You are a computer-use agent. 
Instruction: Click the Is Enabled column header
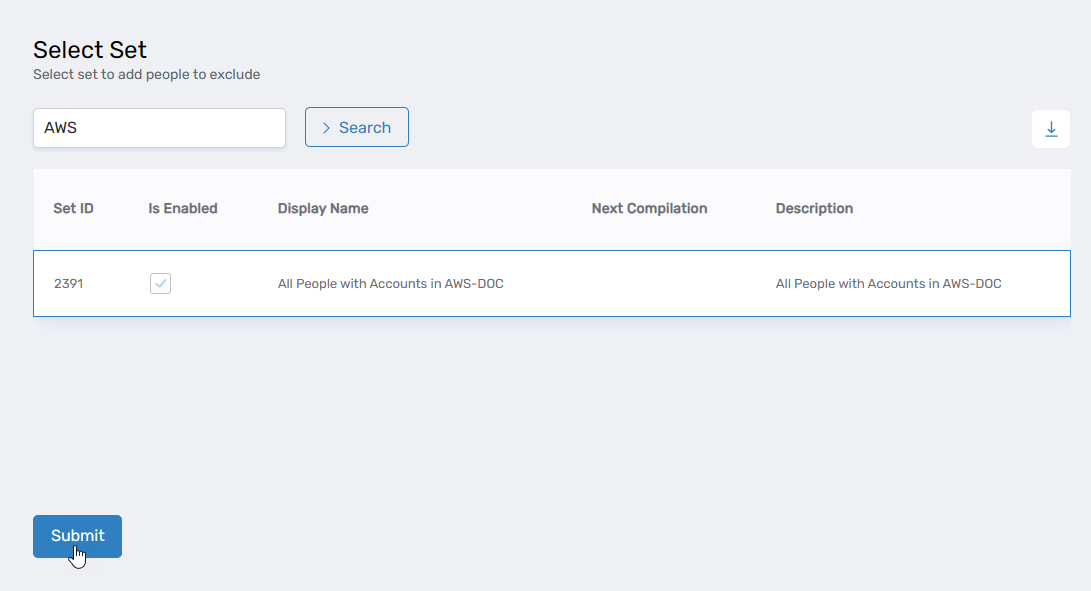point(183,209)
